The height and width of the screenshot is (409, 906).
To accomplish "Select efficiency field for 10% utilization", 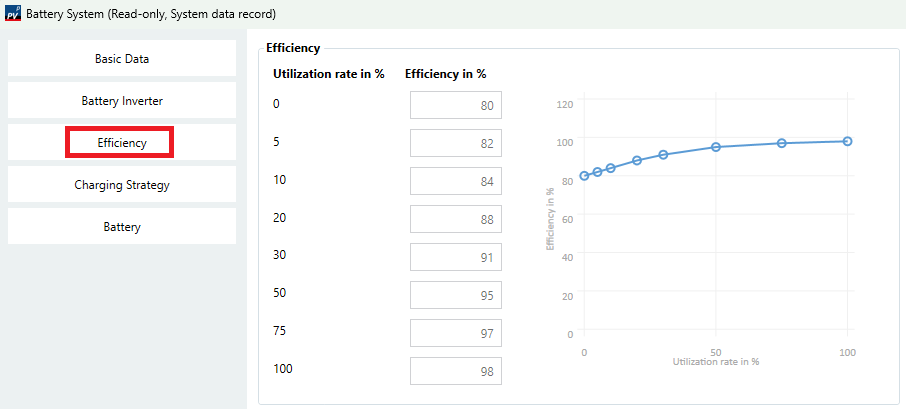I will pyautogui.click(x=456, y=181).
